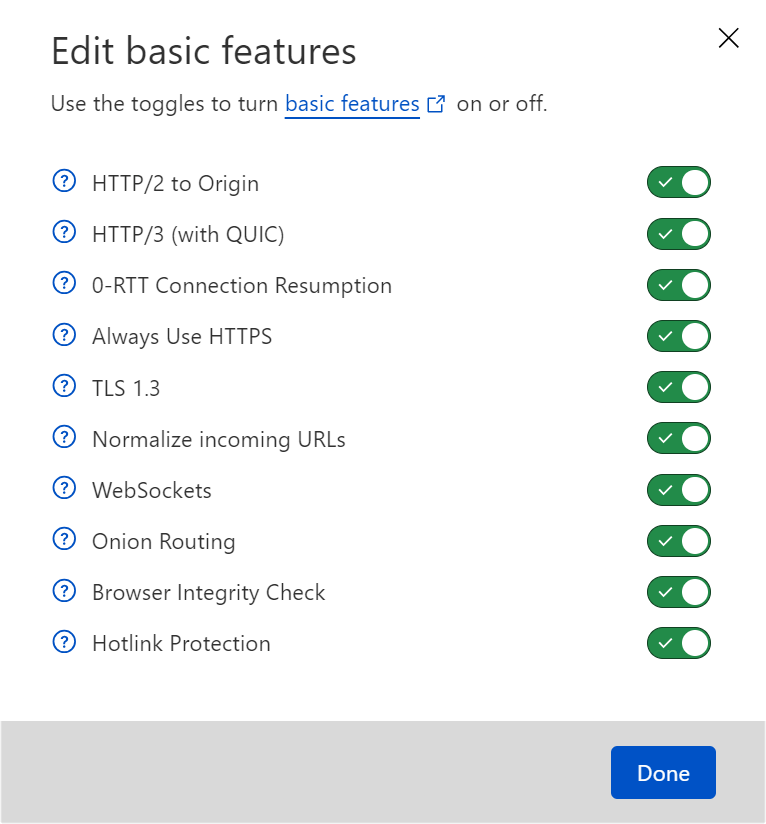Click question icon next to Always Use HTTPS
The width and height of the screenshot is (766, 824).
point(64,335)
